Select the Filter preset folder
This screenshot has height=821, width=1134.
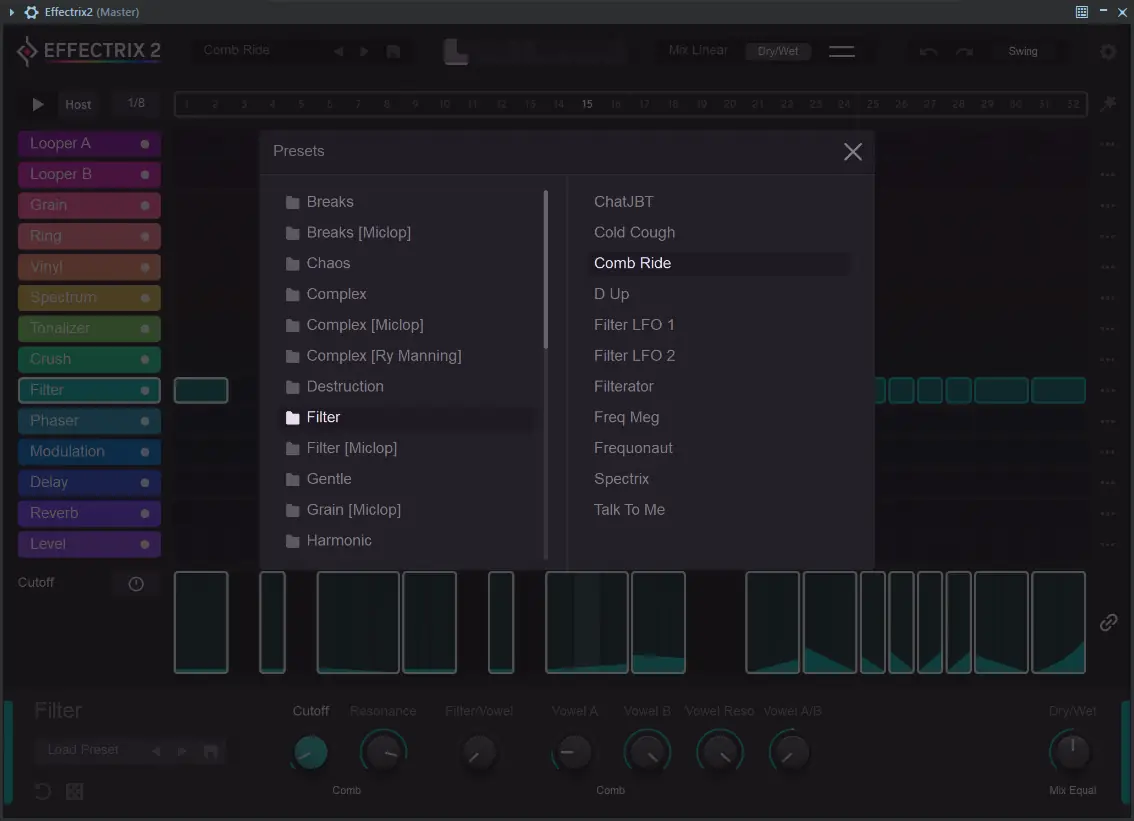coord(409,417)
